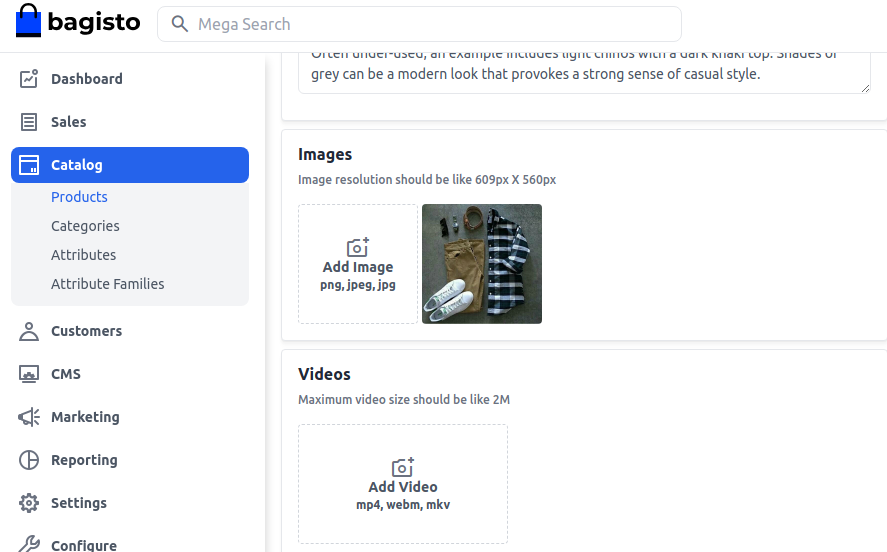Viewport: 887px width, 552px height.
Task: Click the Configure wrench icon
Action: [29, 545]
